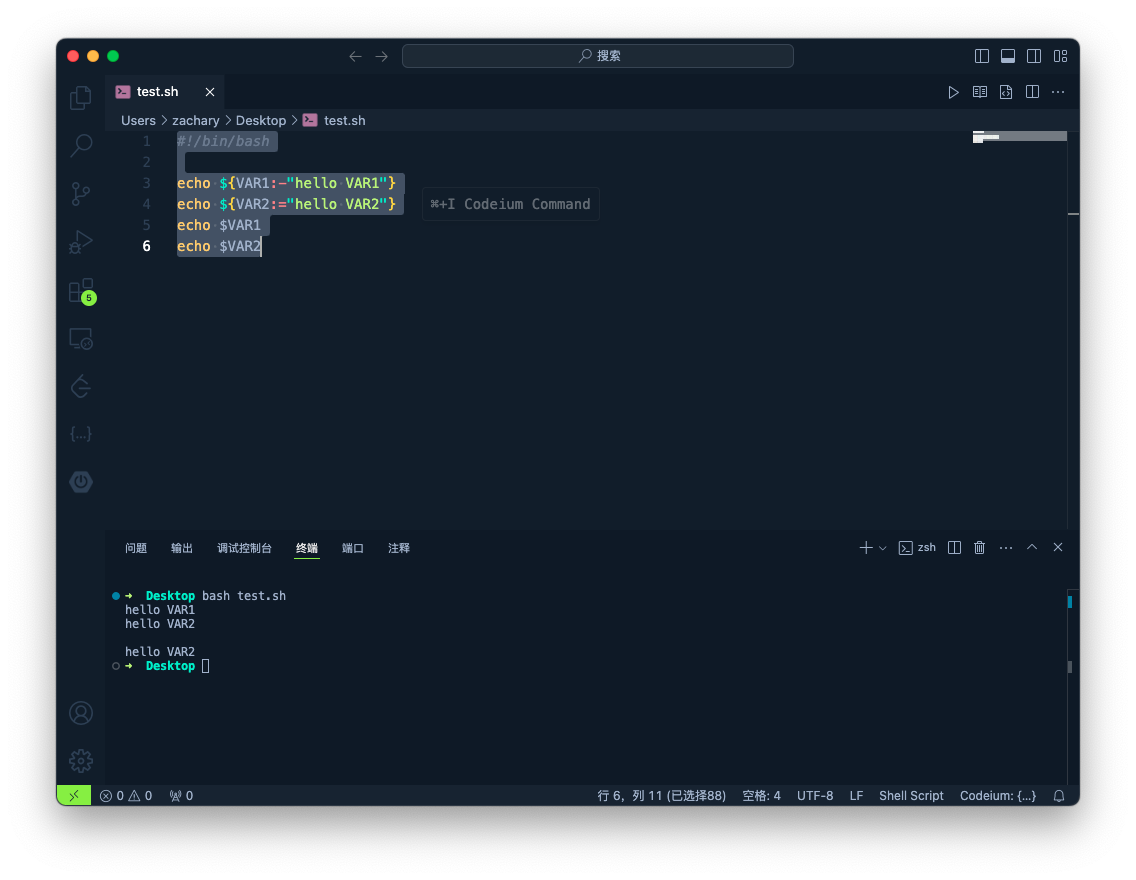Switch to the 终端 panel tab
Image resolution: width=1136 pixels, height=880 pixels.
[307, 548]
